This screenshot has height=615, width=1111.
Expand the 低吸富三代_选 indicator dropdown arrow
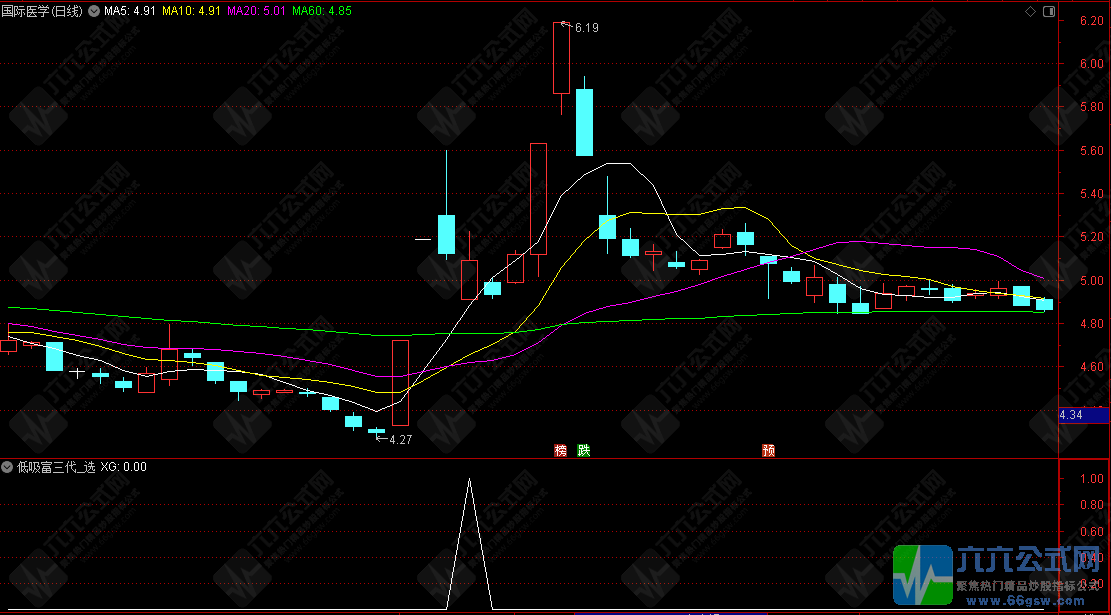(7, 466)
